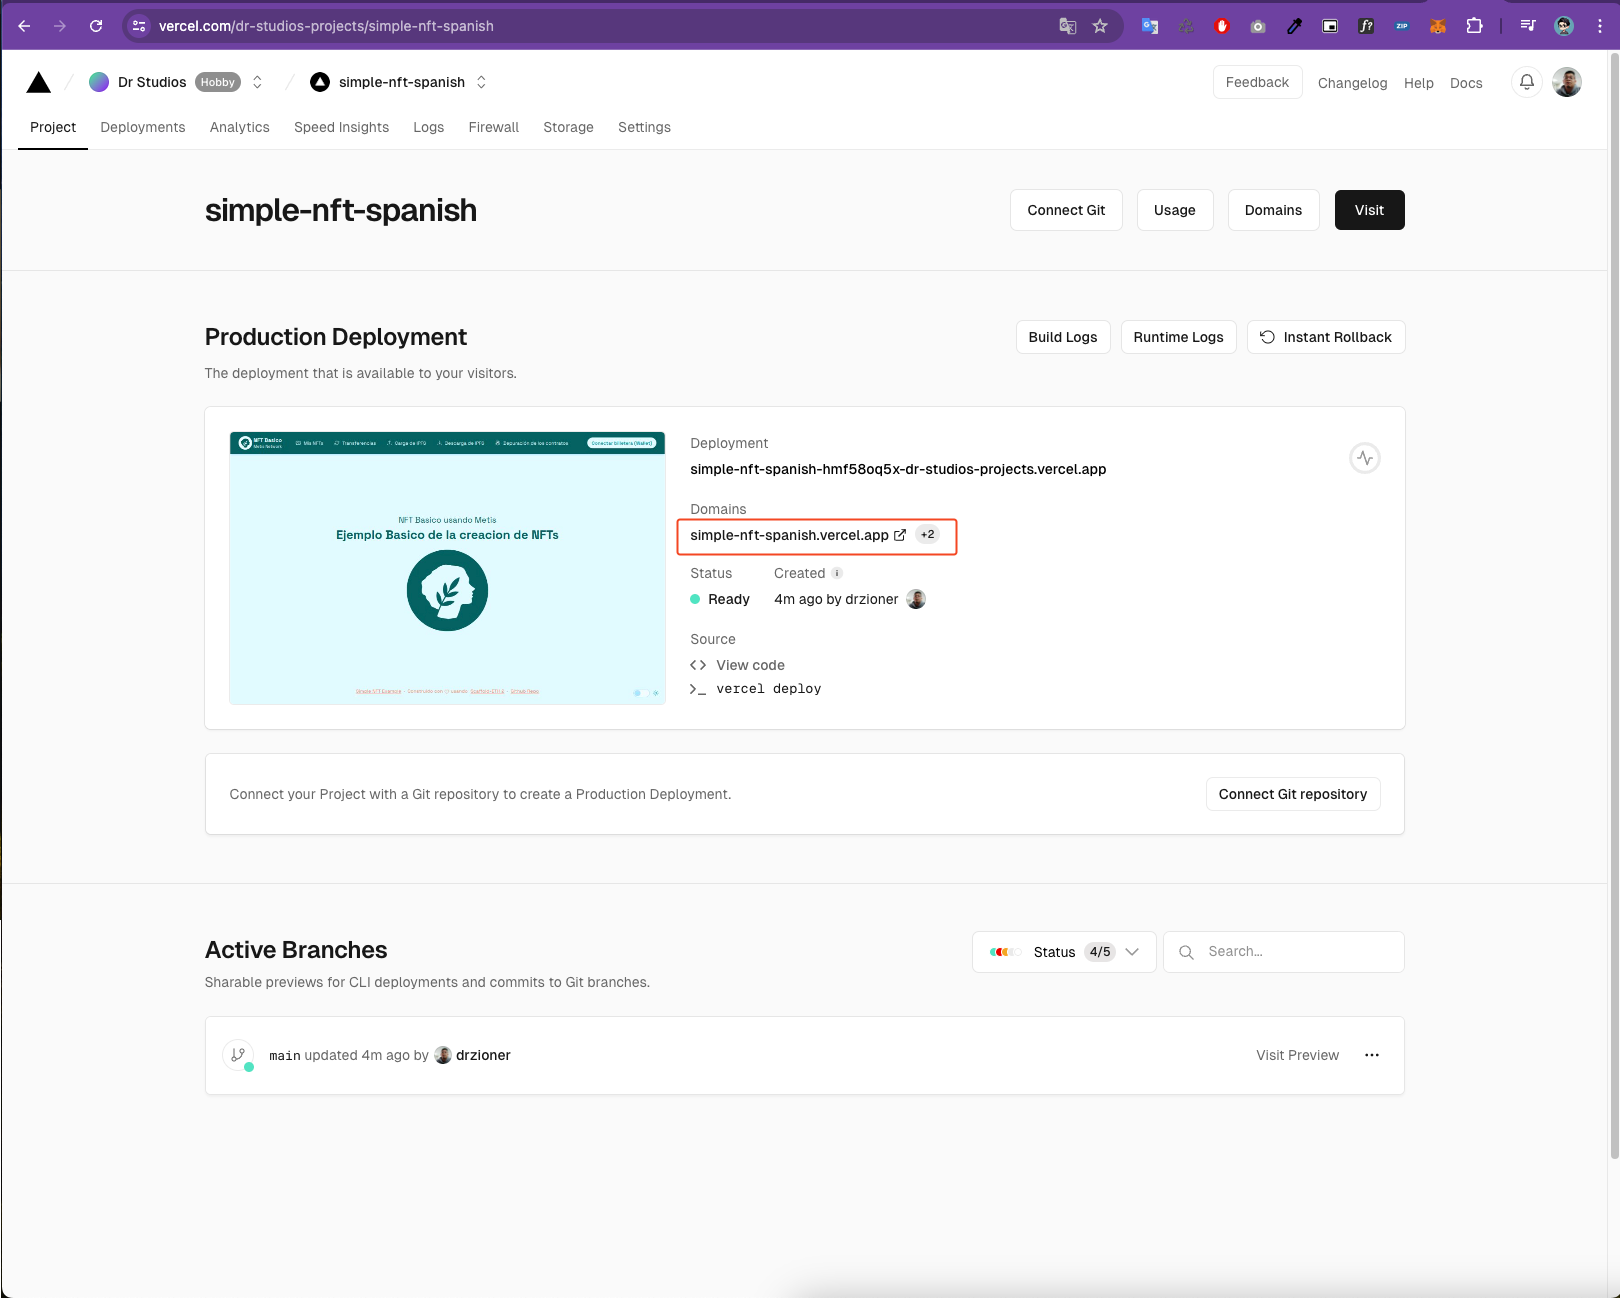The width and height of the screenshot is (1620, 1298).
Task: Click the git branch icon for main
Action: pos(238,1055)
